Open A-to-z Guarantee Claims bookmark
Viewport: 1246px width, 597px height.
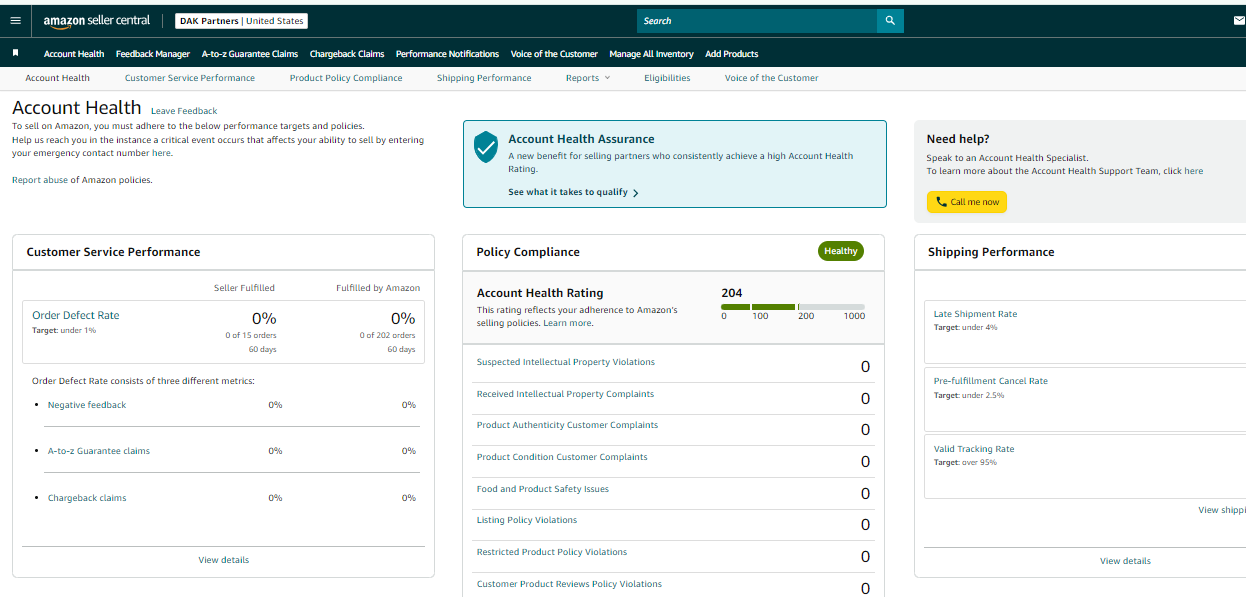click(x=250, y=54)
